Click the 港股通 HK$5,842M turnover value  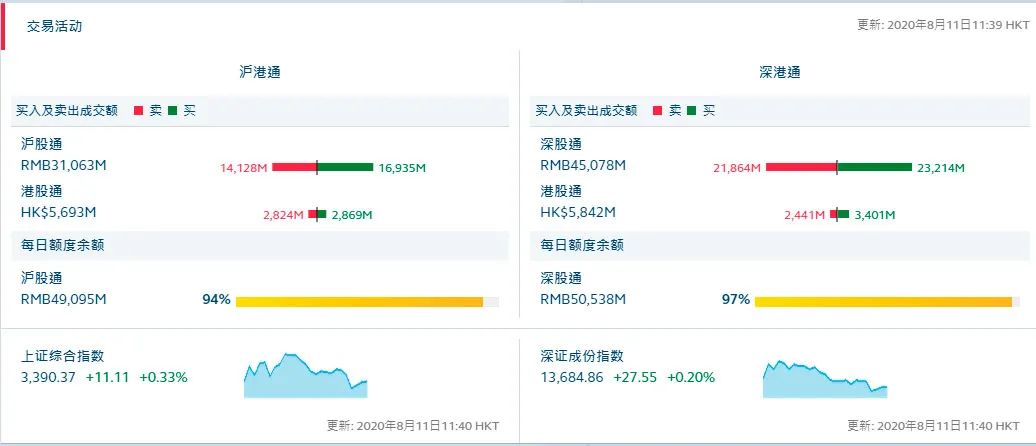[x=578, y=212]
